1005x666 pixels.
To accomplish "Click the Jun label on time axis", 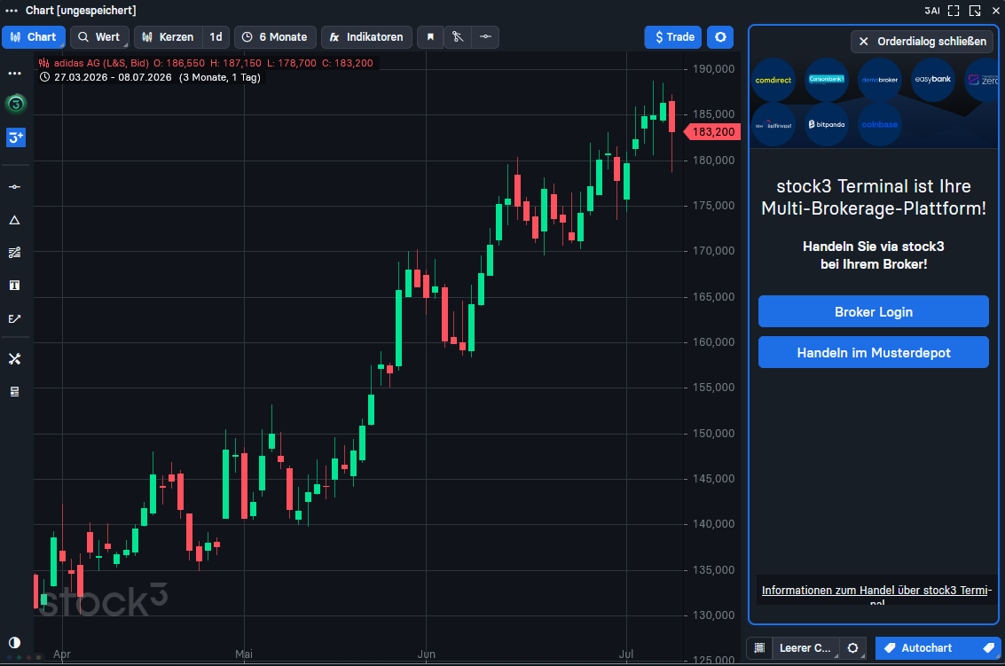I will click(426, 654).
